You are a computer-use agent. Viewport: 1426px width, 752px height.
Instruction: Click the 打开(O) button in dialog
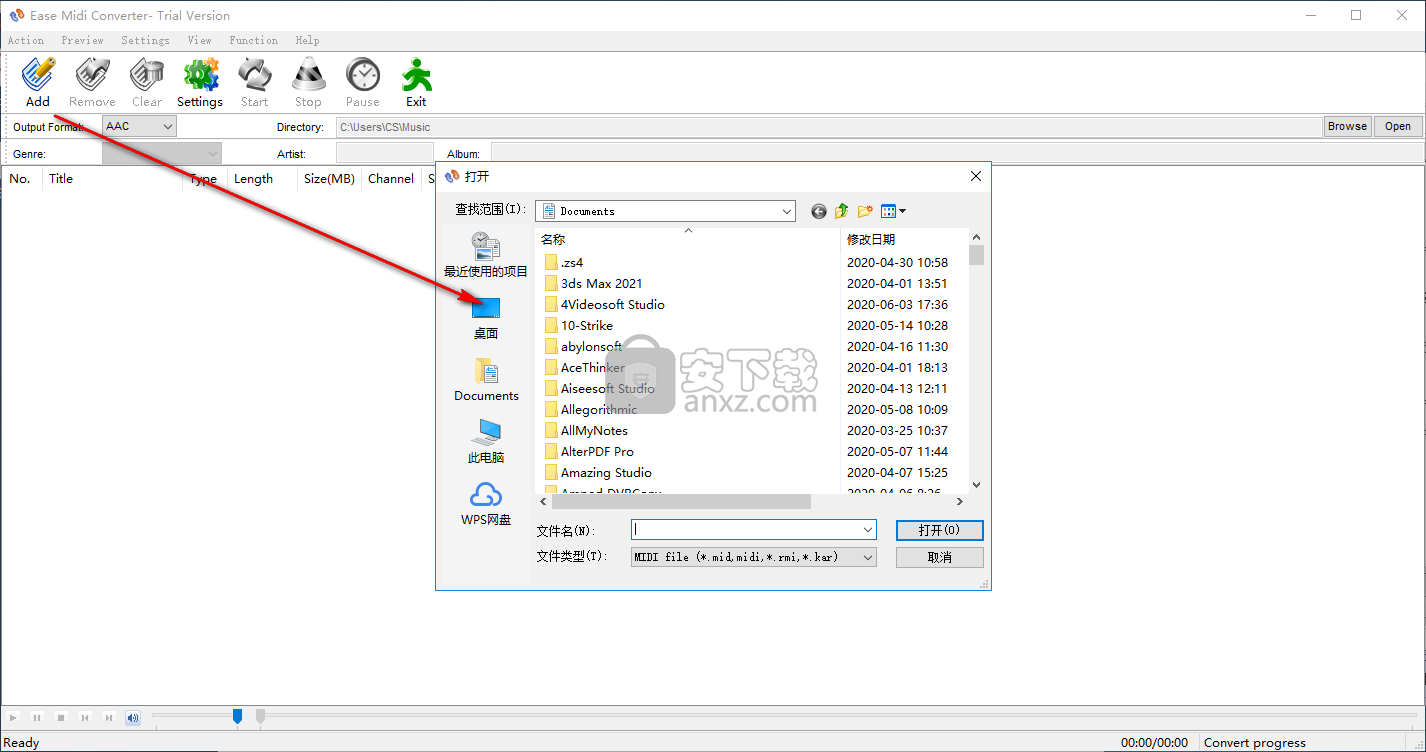pyautogui.click(x=939, y=530)
